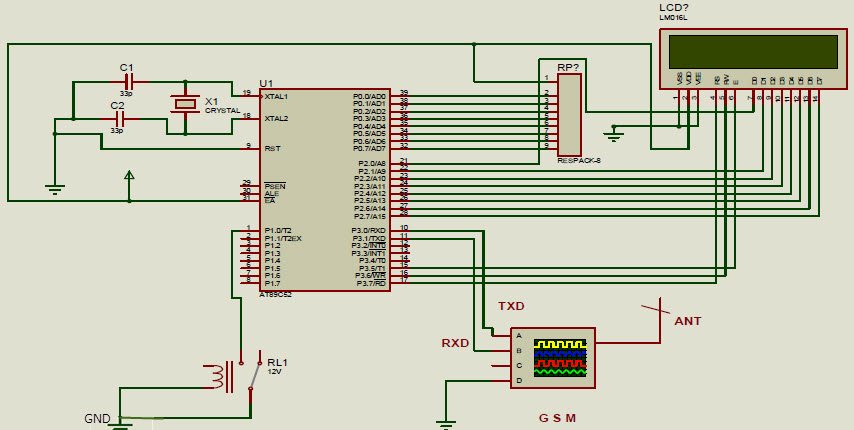Screen dimensions: 854x430
Task: Click the ANT label text
Action: point(688,321)
